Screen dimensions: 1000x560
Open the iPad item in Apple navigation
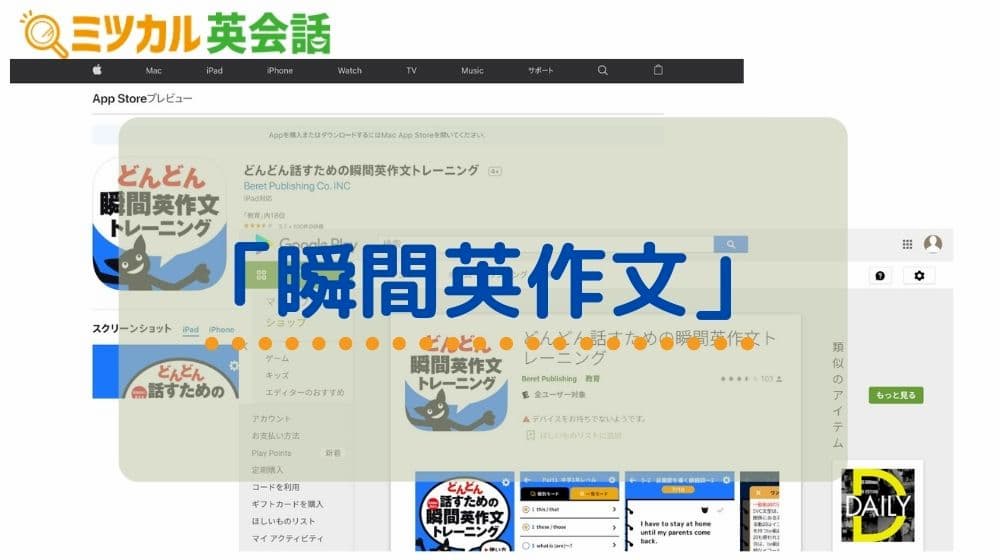coord(214,71)
